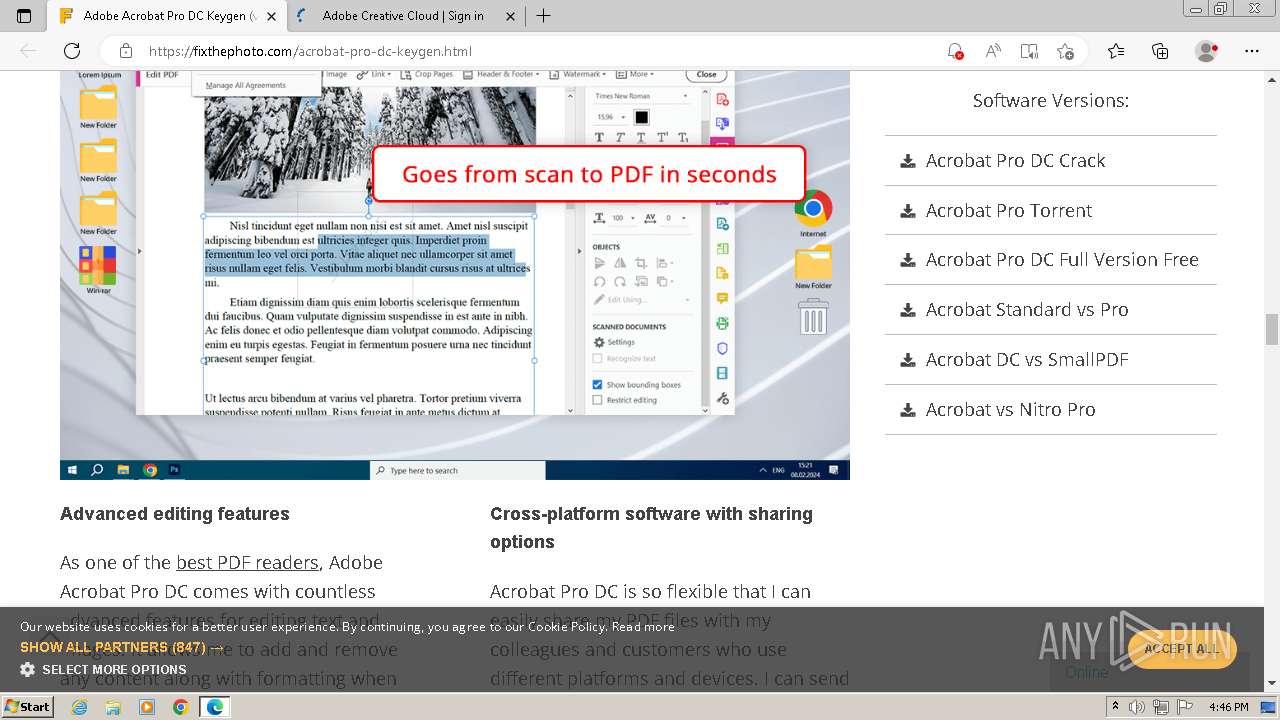Open the browser profile avatar

(1207, 51)
